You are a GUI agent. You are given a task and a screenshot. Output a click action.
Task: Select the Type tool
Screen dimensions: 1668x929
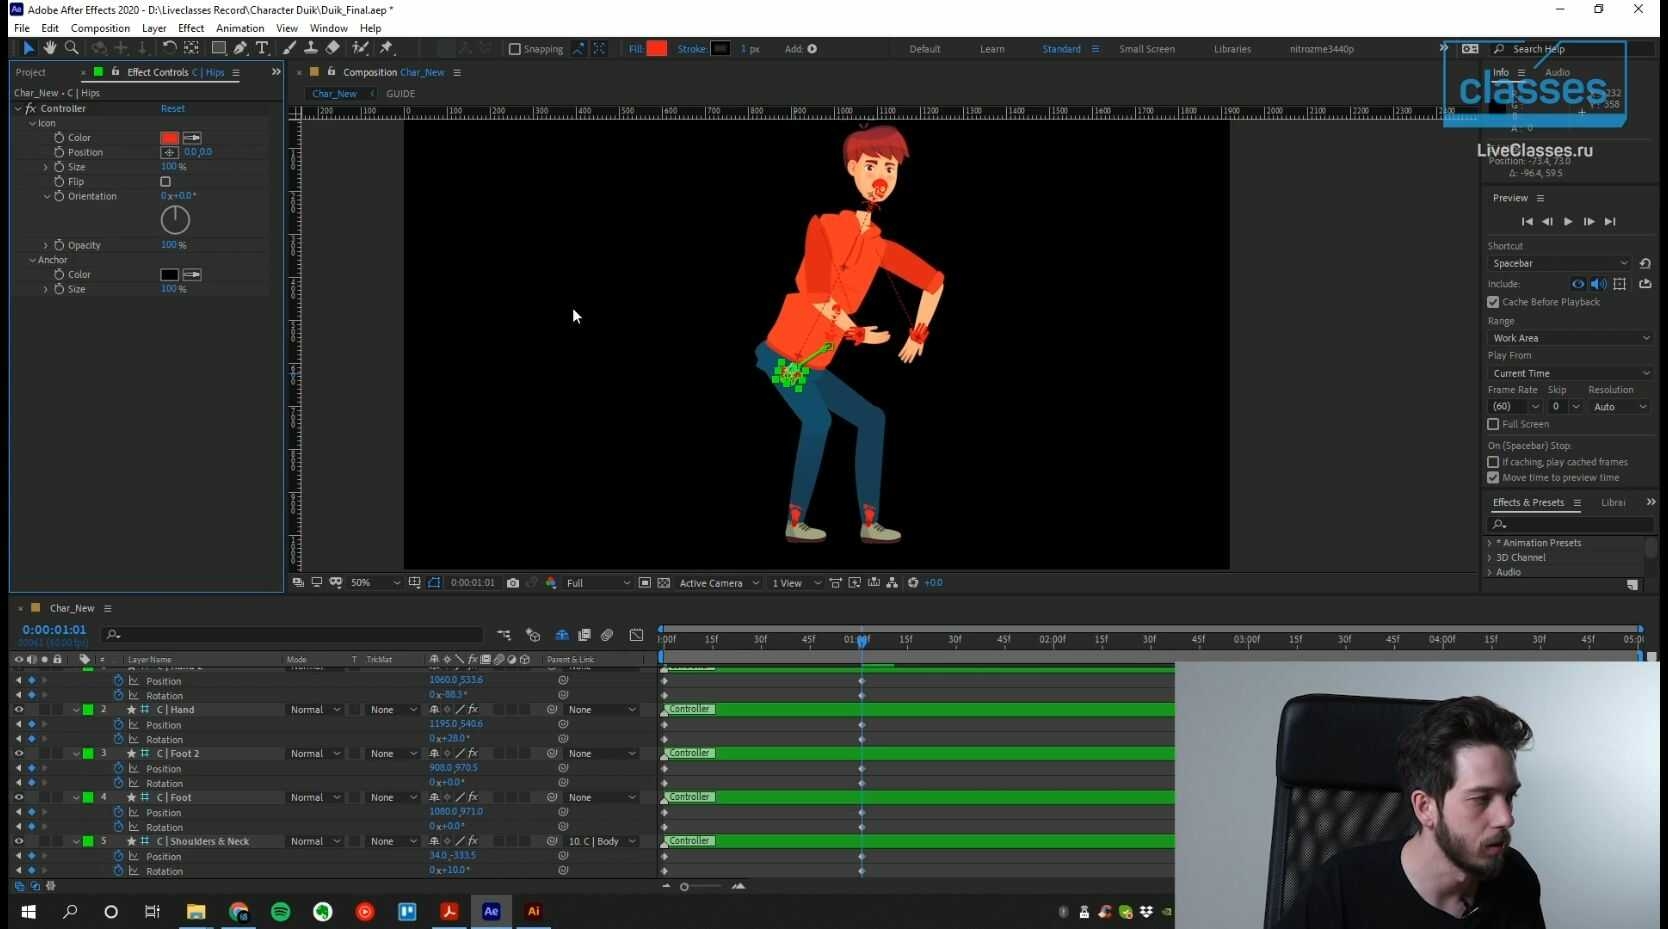[x=262, y=48]
